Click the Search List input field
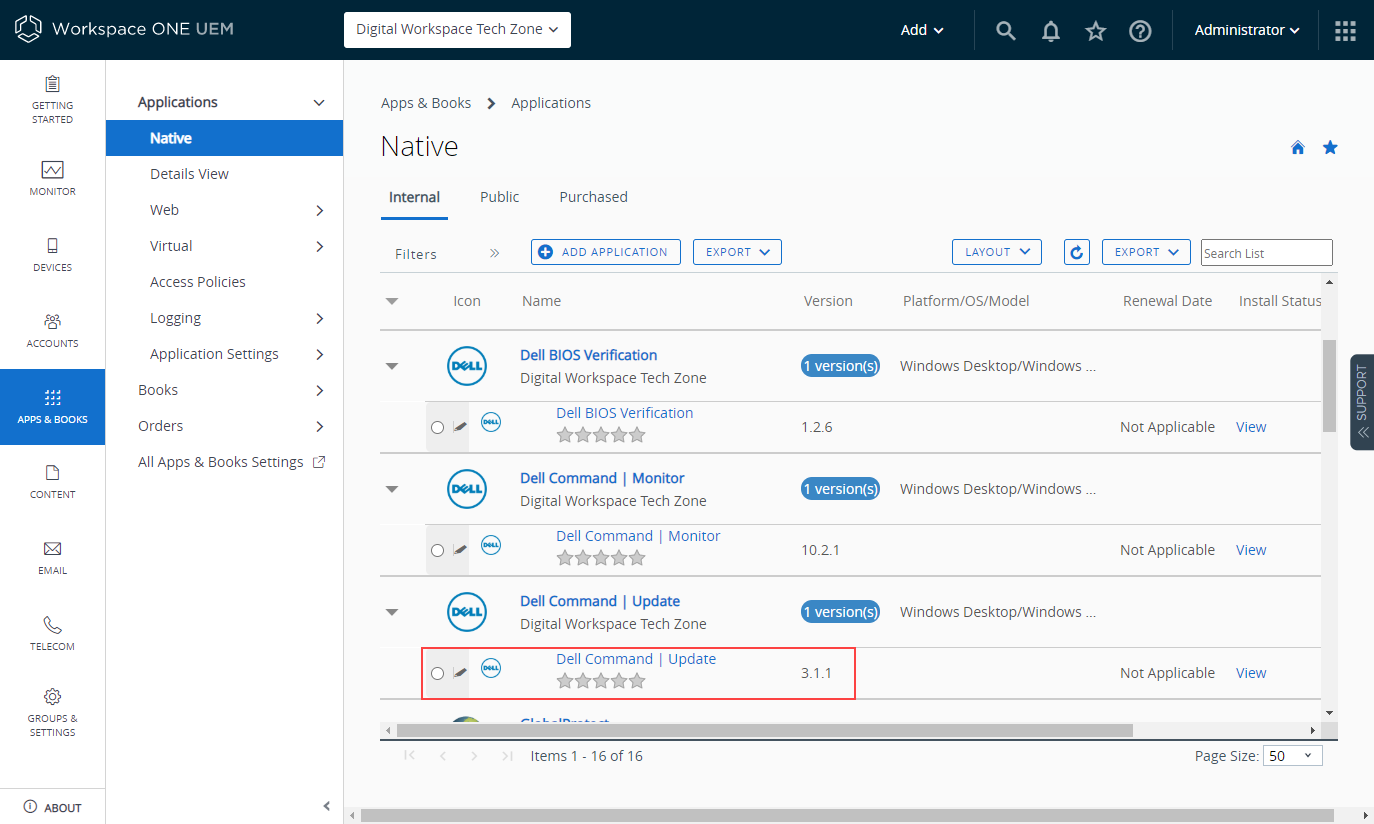1374x824 pixels. pyautogui.click(x=1266, y=253)
